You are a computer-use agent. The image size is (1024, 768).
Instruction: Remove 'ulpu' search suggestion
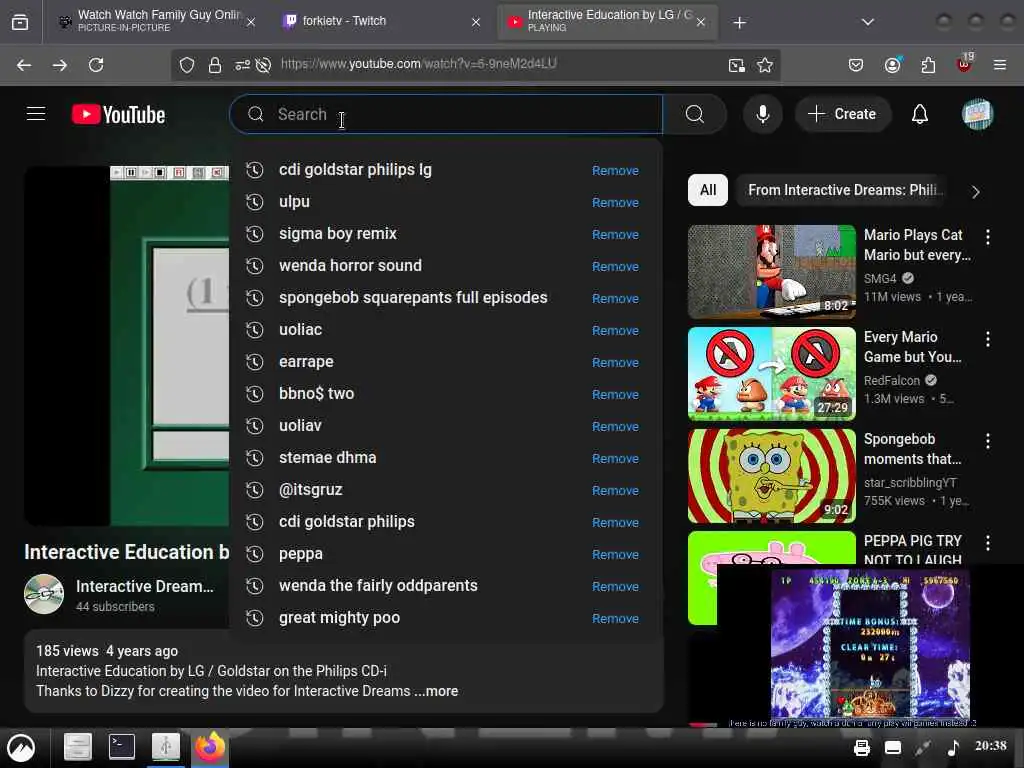[615, 202]
